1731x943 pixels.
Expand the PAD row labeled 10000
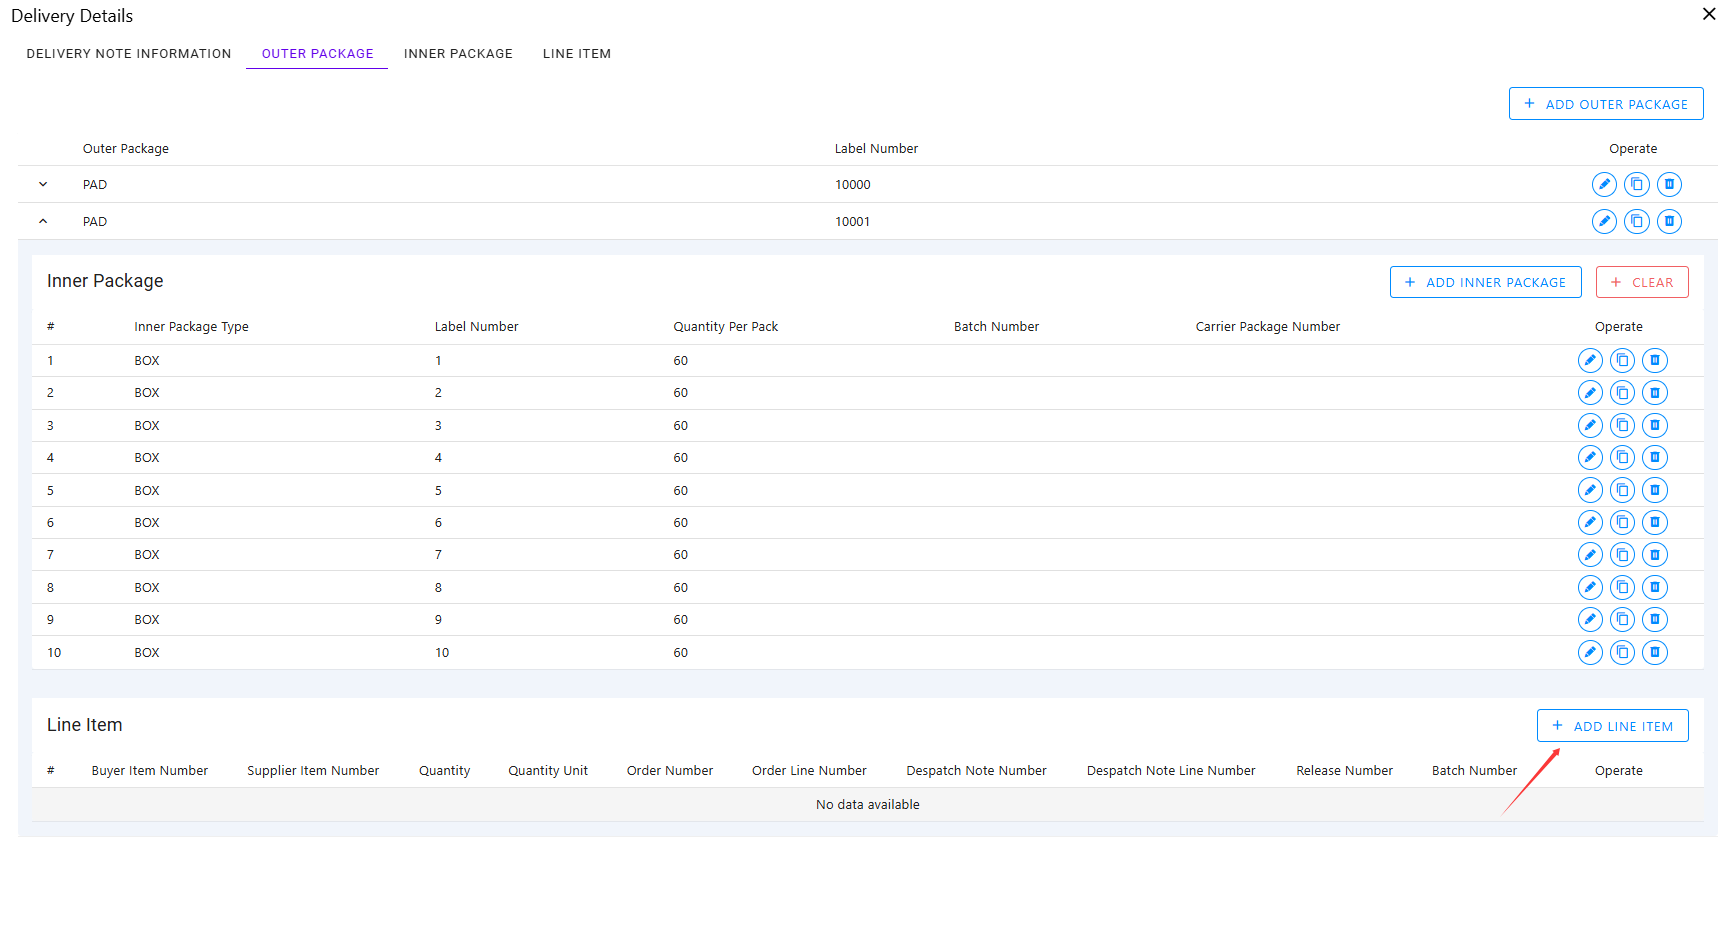click(x=43, y=185)
